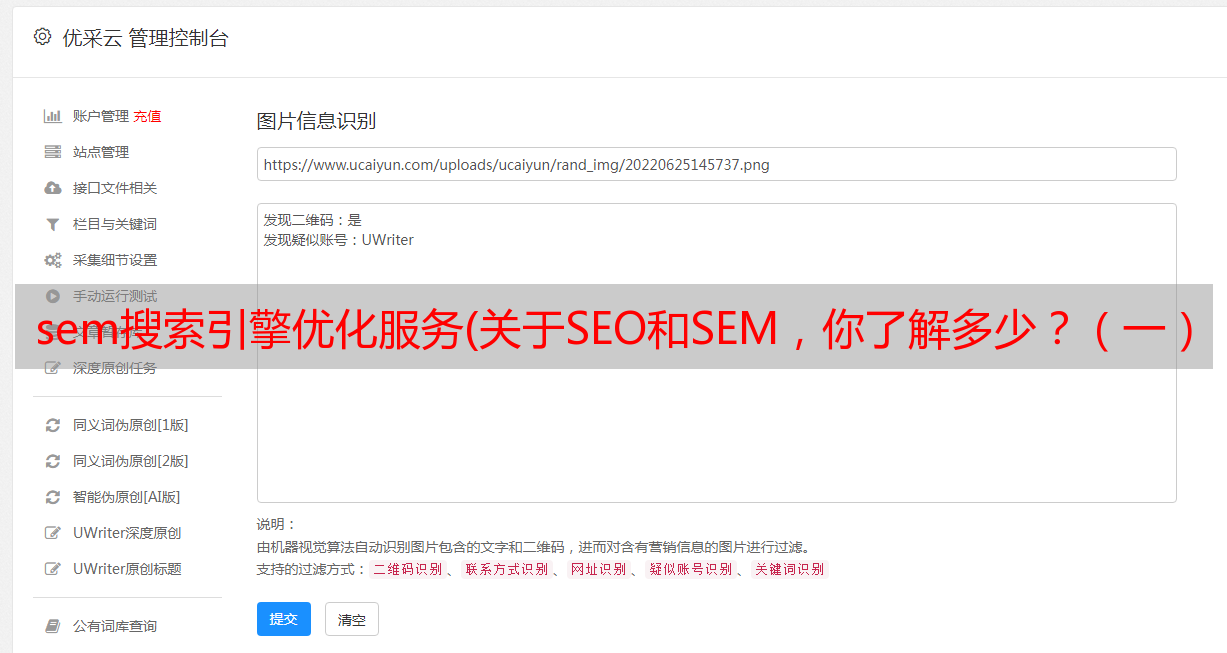The height and width of the screenshot is (653, 1227).
Task: Select the filter icon beside 栏目与关键词
Action: 53,224
